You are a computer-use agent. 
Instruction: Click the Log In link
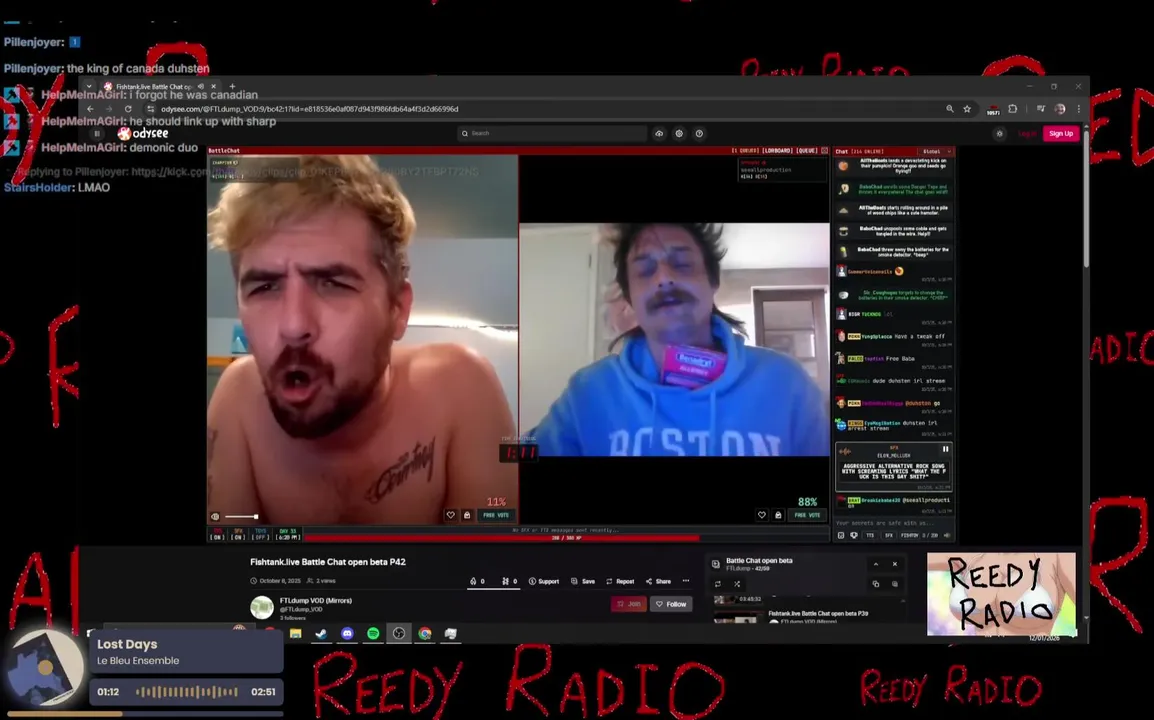point(1027,133)
